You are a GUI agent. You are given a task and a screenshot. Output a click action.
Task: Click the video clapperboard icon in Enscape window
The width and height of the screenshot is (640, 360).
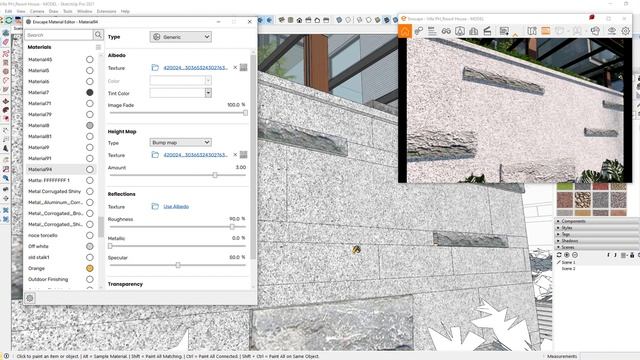point(487,31)
